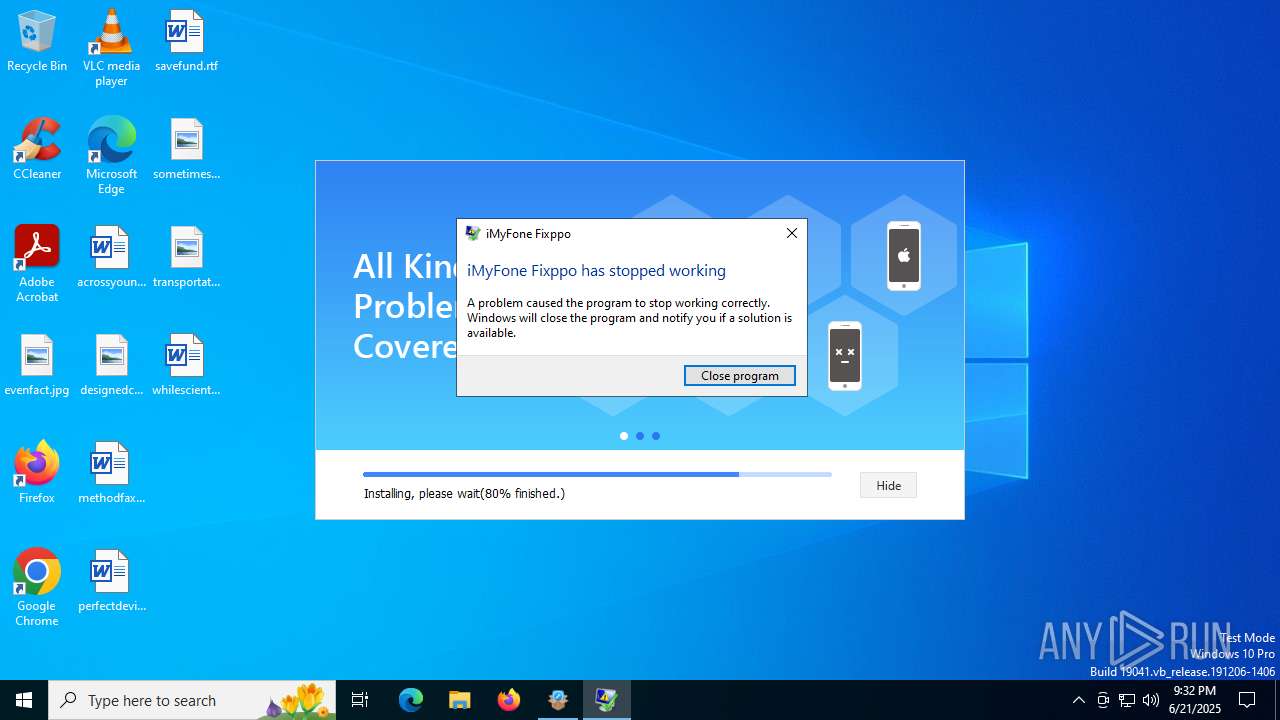The image size is (1280, 720).
Task: Hide the installer window with Hide button
Action: (x=888, y=485)
